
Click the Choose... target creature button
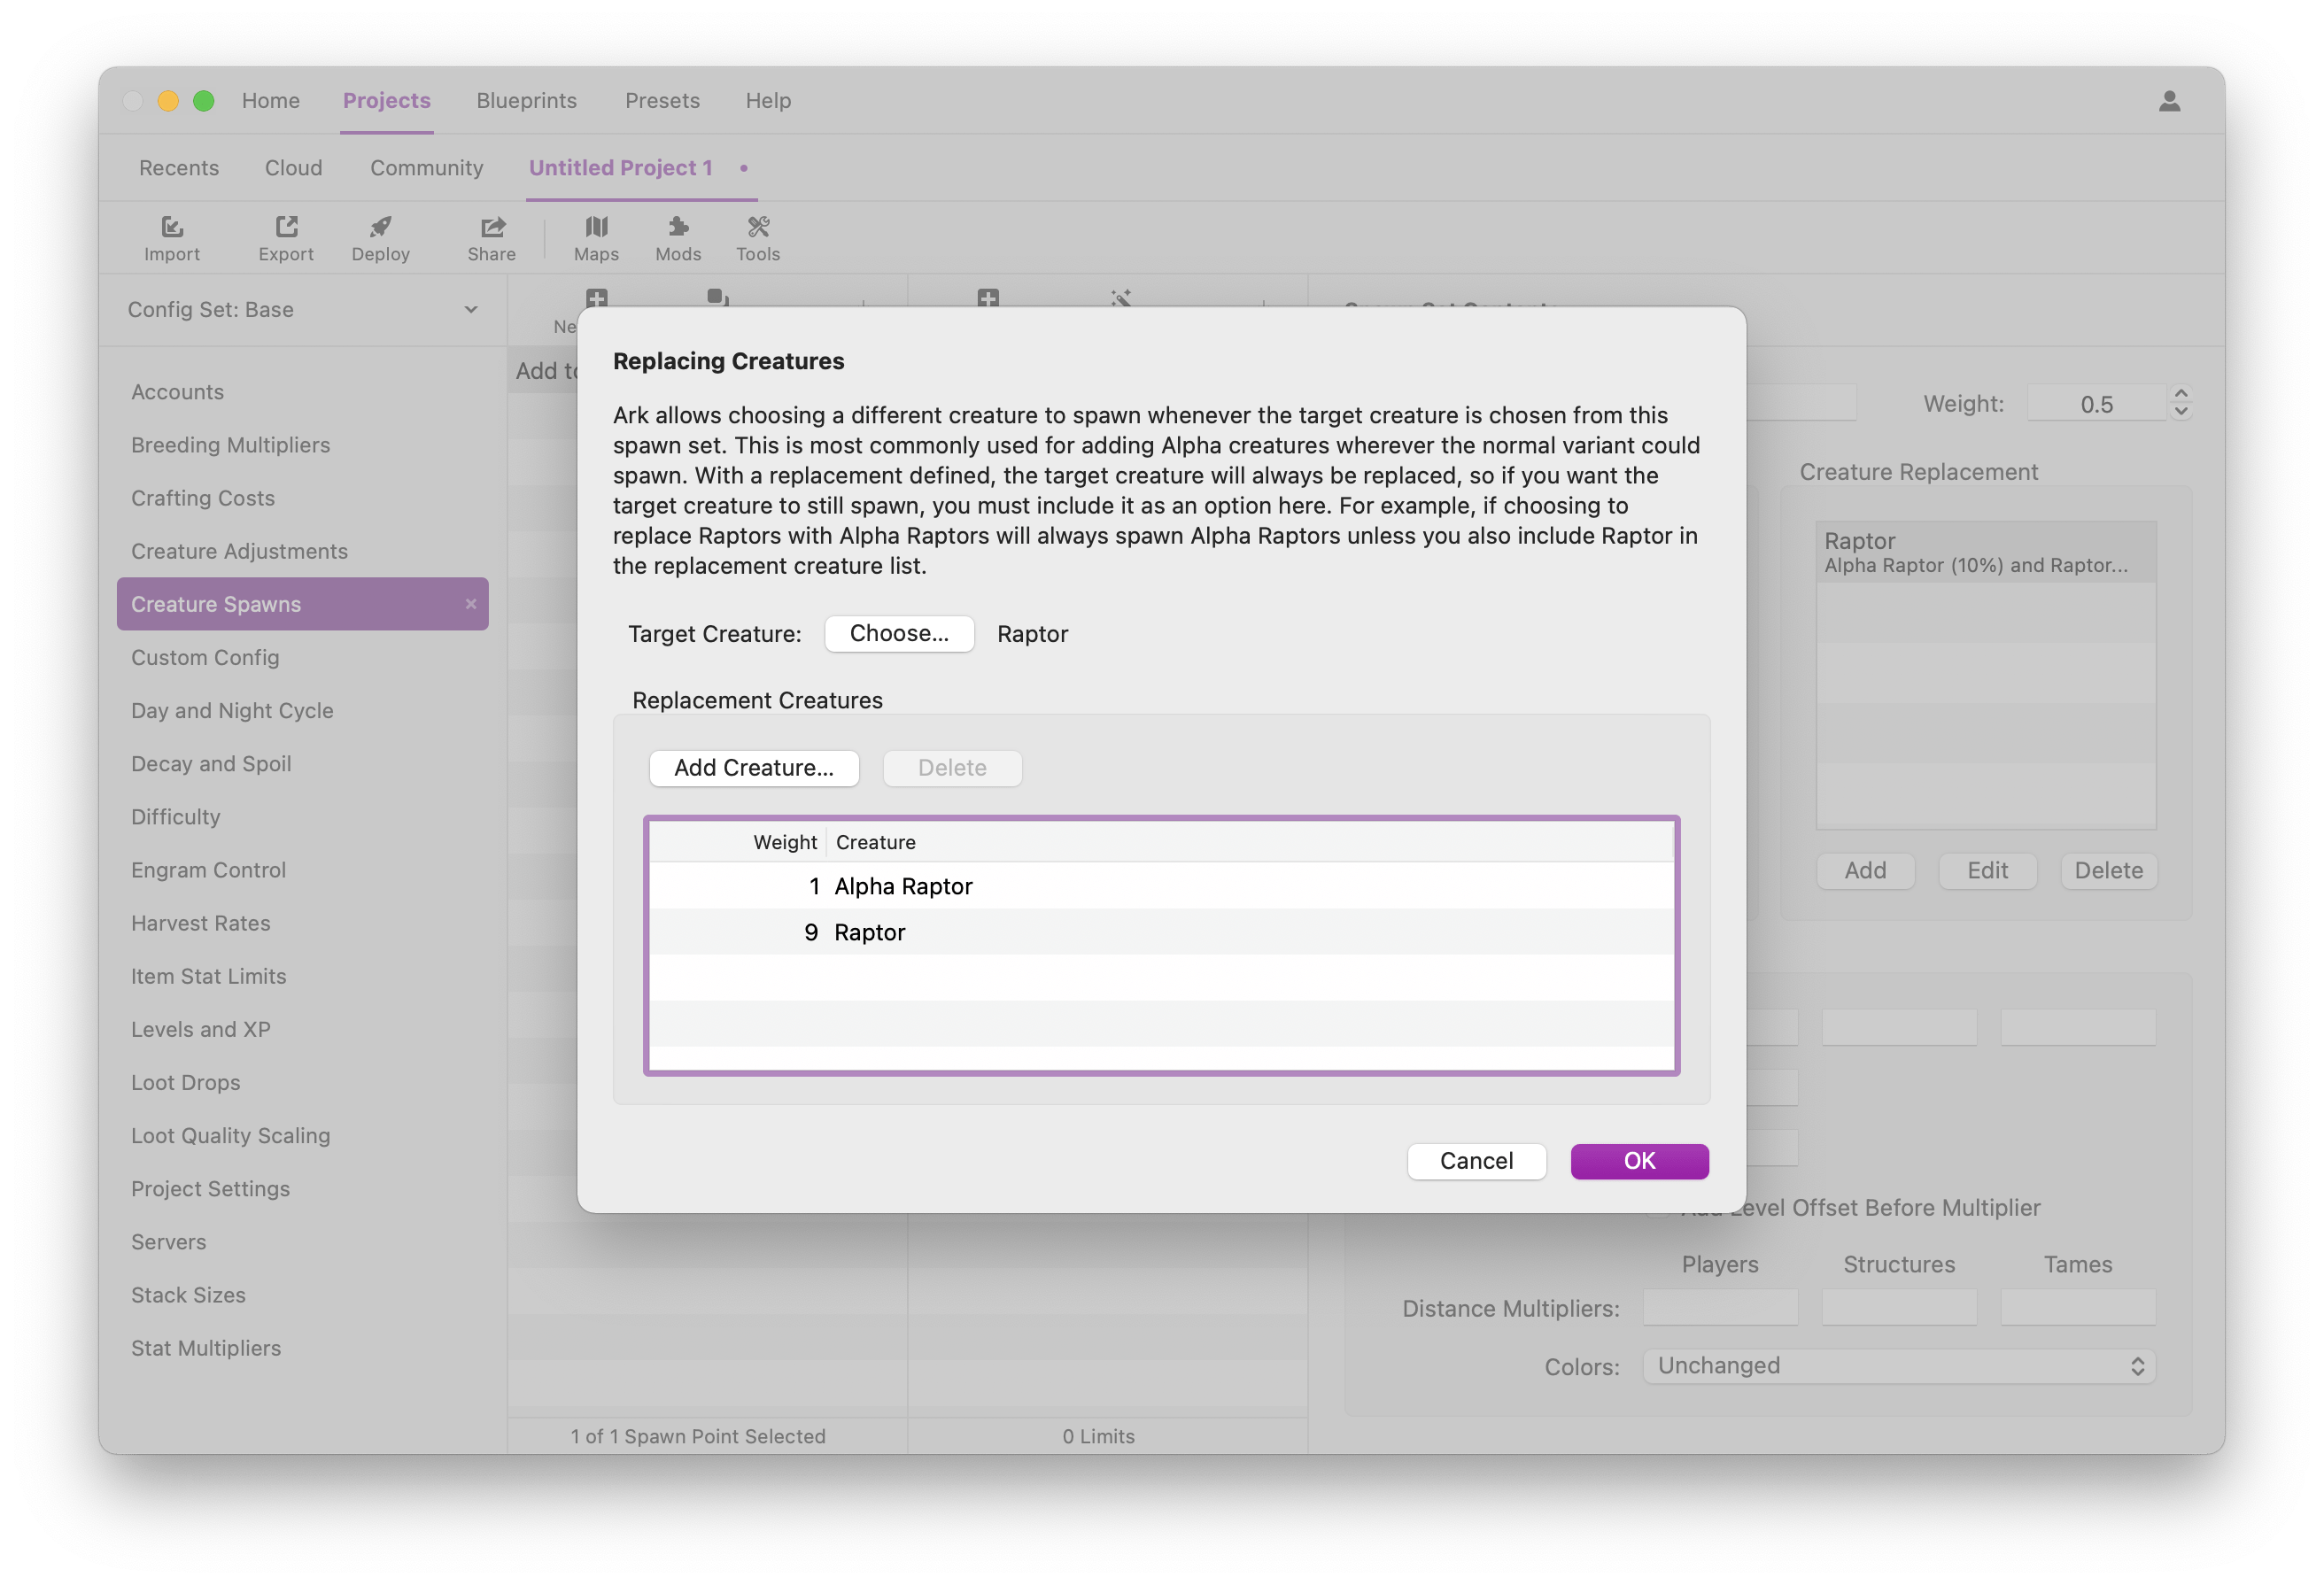[898, 634]
